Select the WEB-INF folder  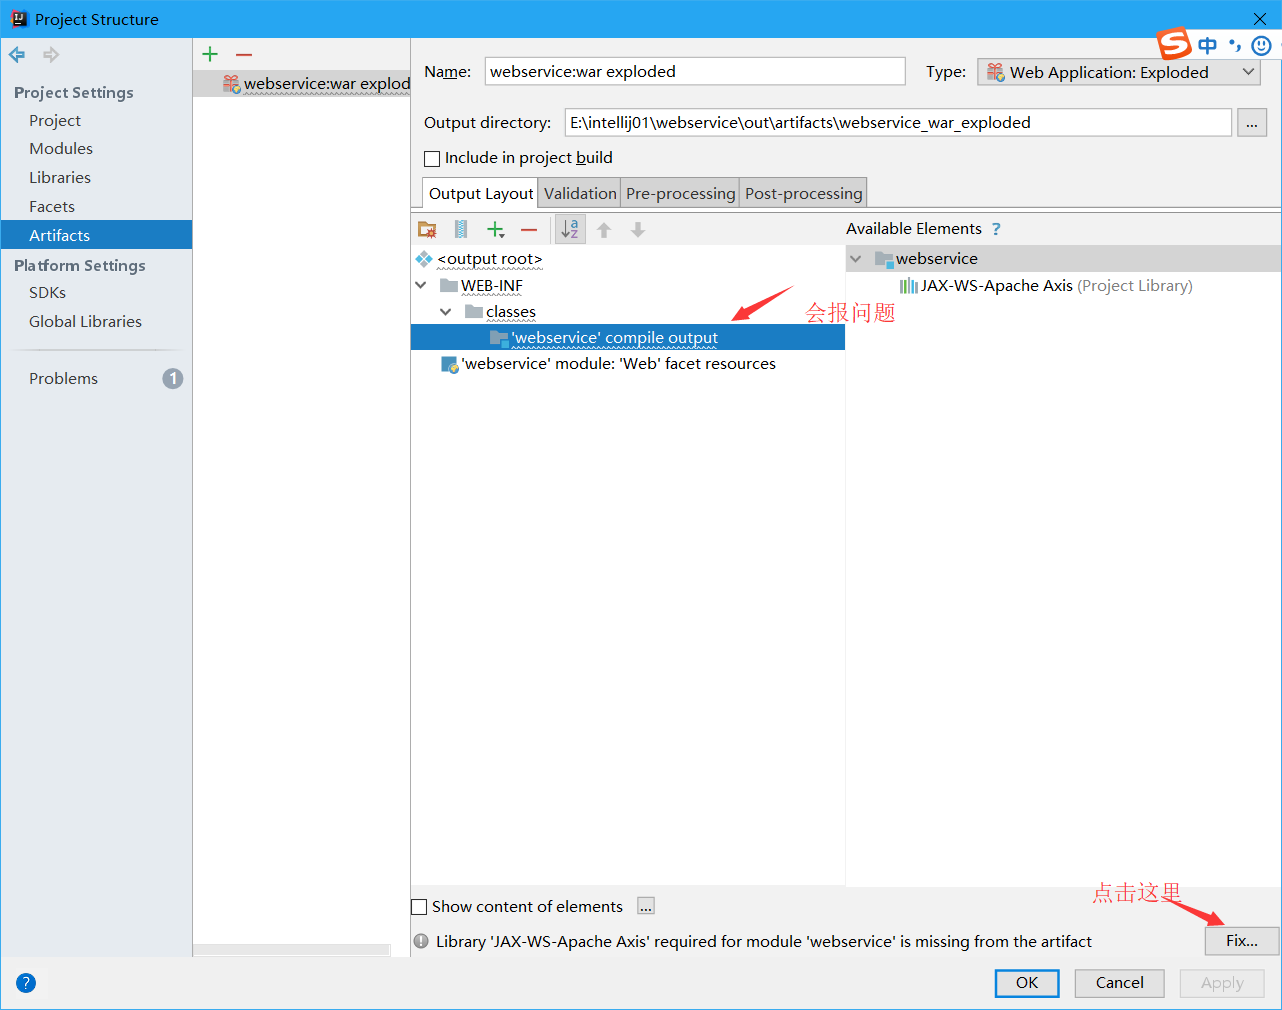492,286
